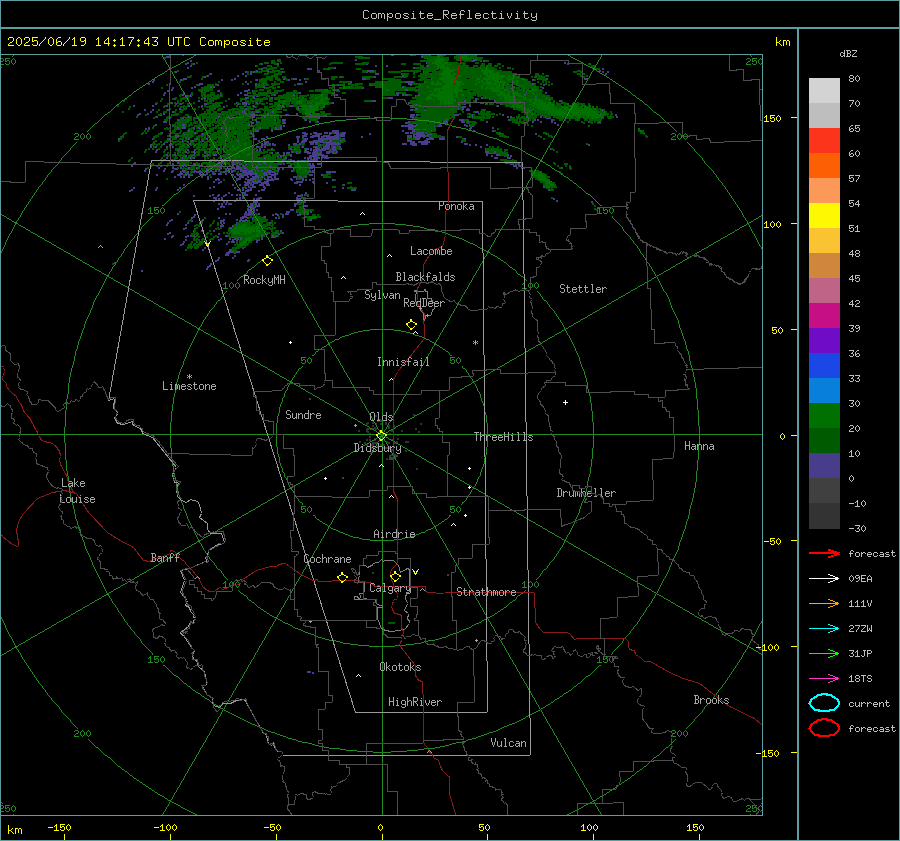Click the Olds town label
Screen dimensions: 900x841
click(381, 417)
